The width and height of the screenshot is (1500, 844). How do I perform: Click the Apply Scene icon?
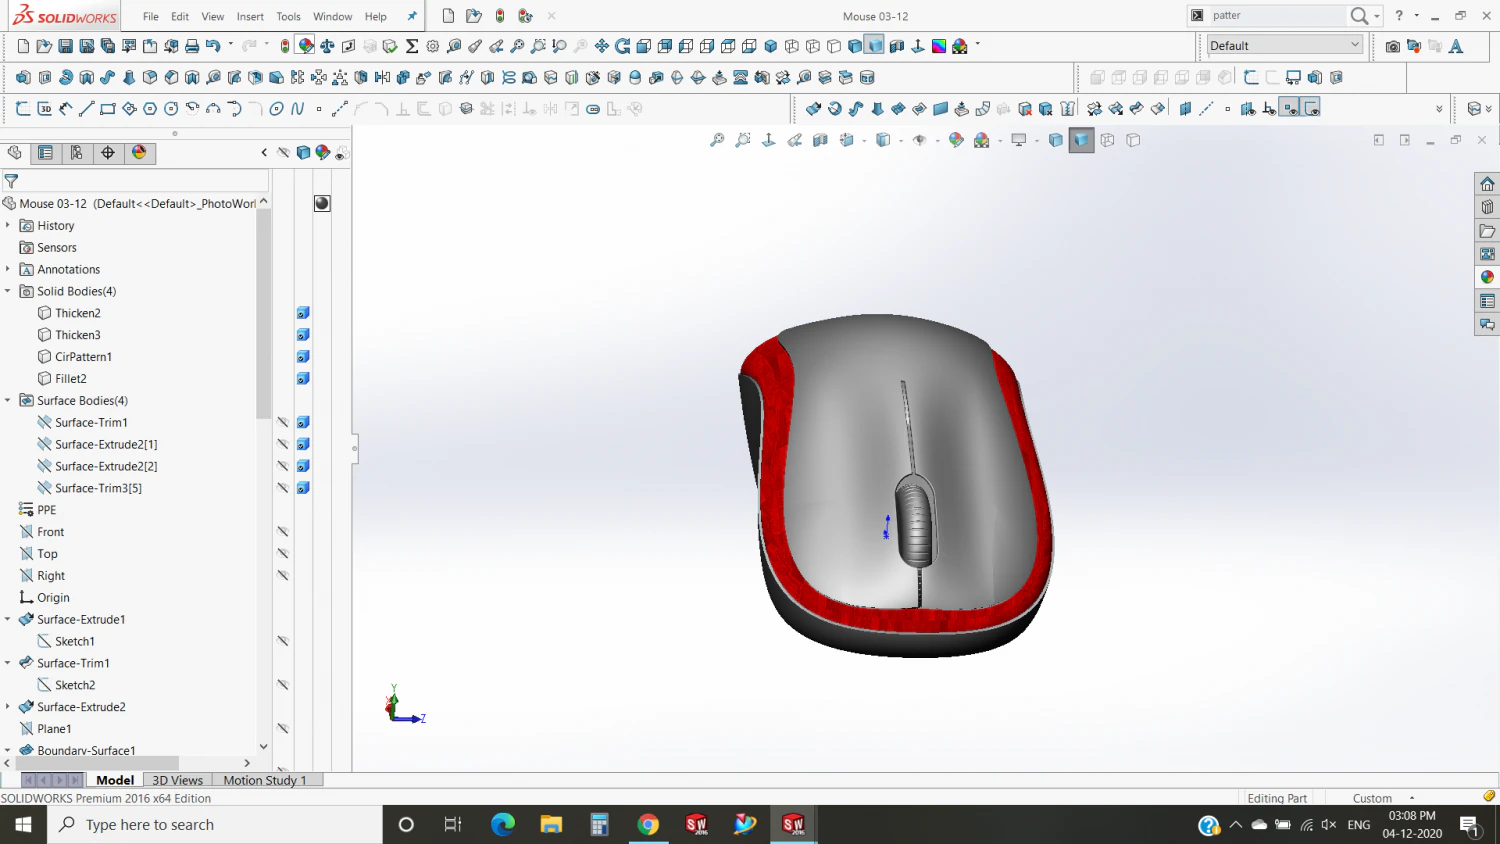982,140
